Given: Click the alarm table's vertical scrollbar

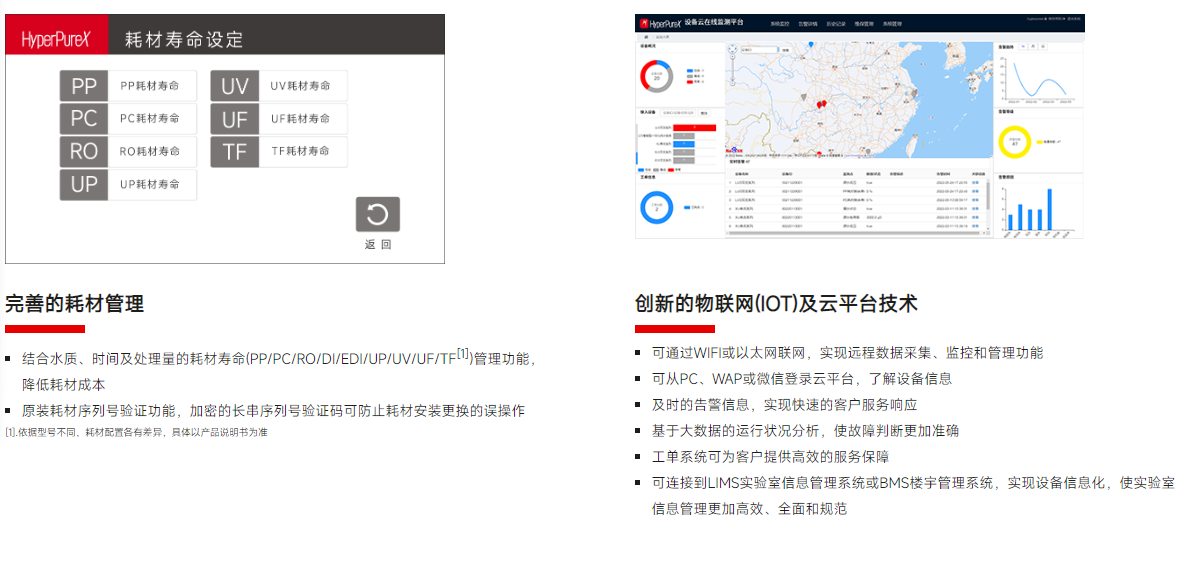Looking at the screenshot, I should coord(988,195).
